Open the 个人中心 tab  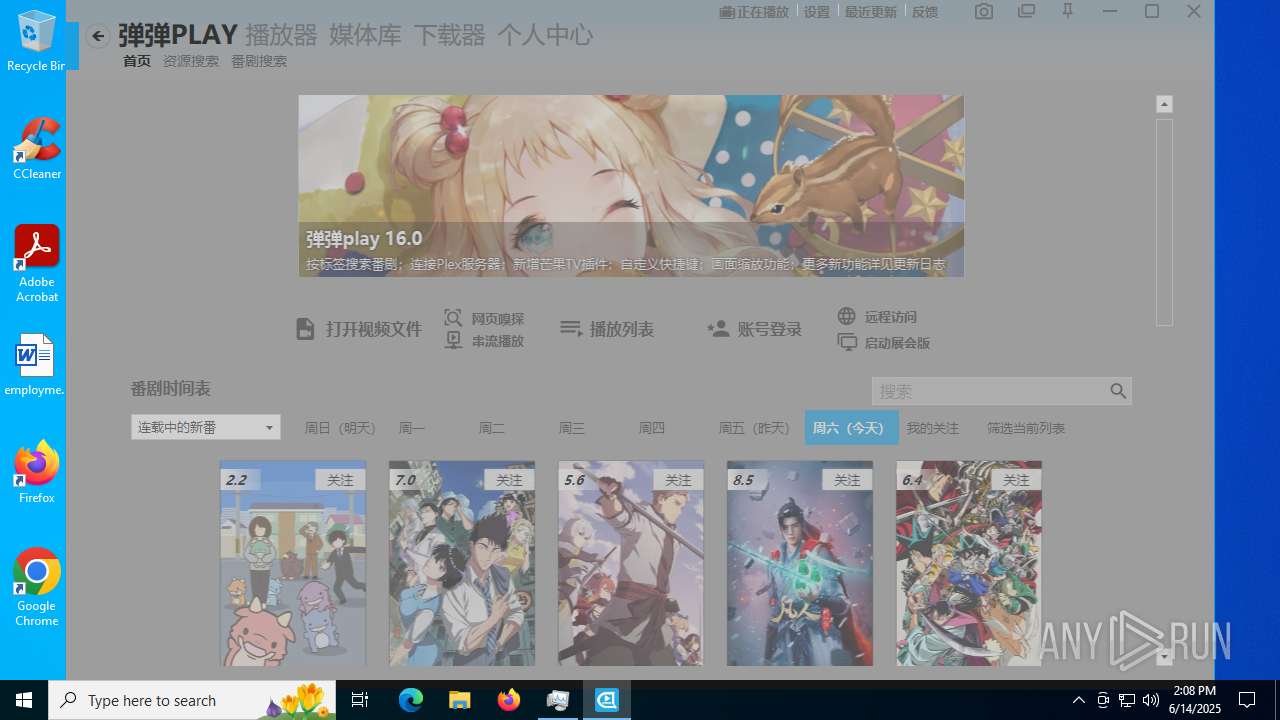pos(545,35)
